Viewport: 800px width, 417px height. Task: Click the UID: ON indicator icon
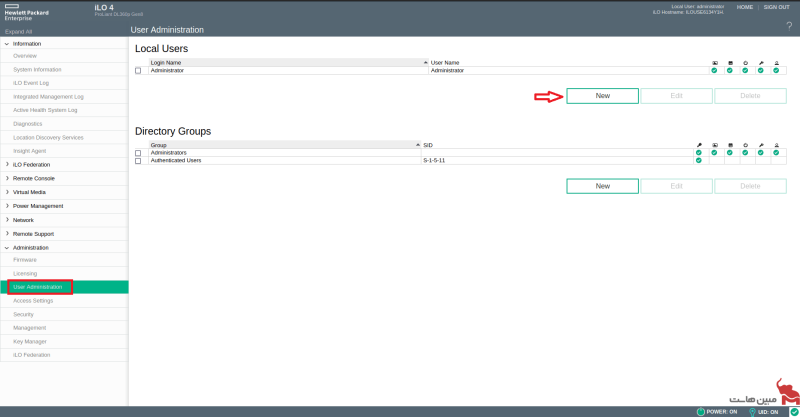tap(752, 411)
